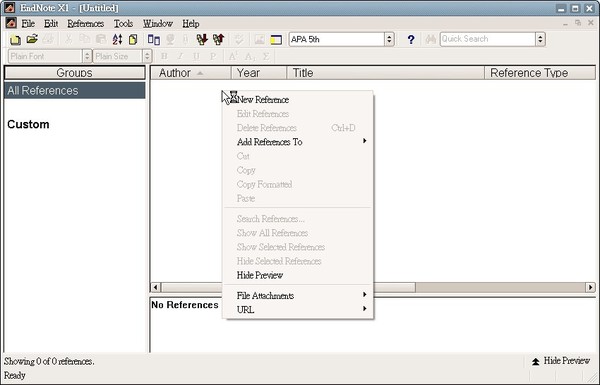Click the grayed-out Paste toolbar icon
Screen dimensions: 600x385
point(101,39)
